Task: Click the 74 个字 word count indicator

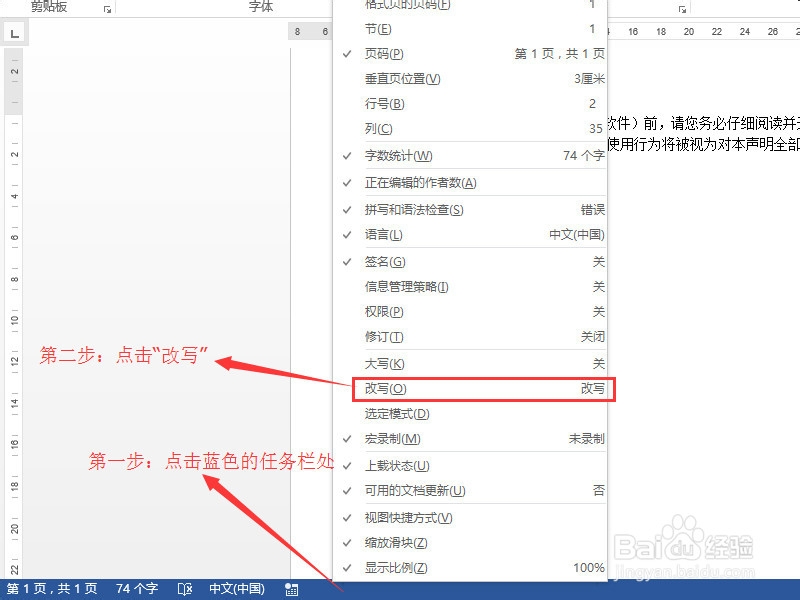Action: [135, 589]
